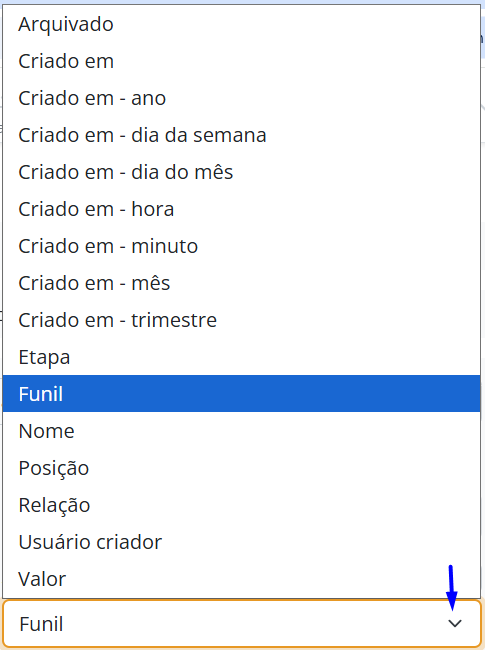Select the Nome option
This screenshot has width=485, height=650.
coord(241,431)
